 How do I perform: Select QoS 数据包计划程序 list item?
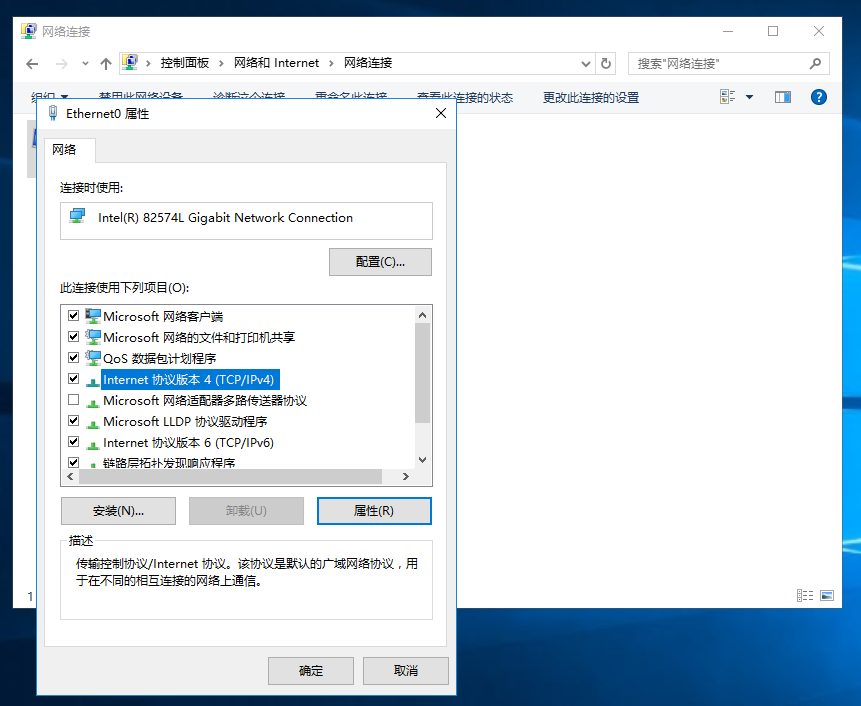[159, 358]
